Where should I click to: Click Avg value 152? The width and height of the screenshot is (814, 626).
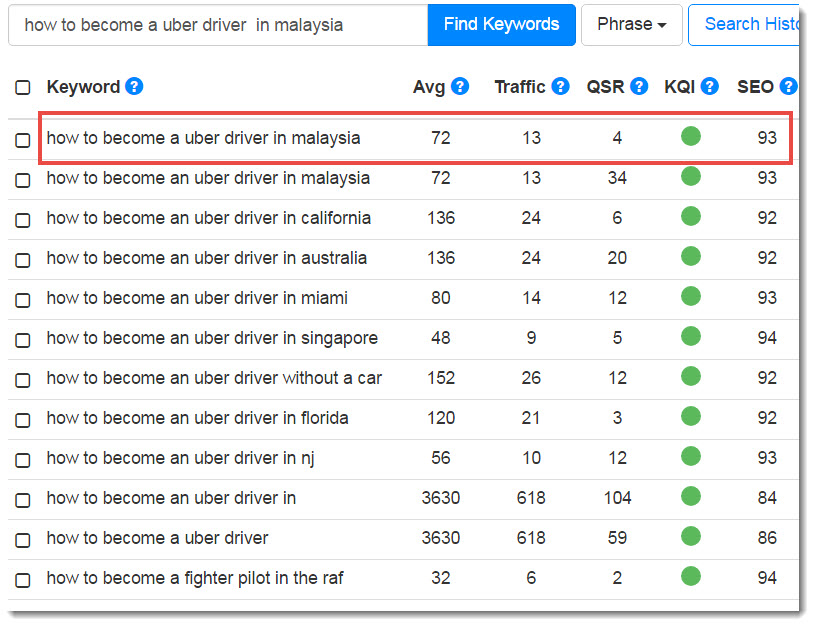click(x=441, y=378)
